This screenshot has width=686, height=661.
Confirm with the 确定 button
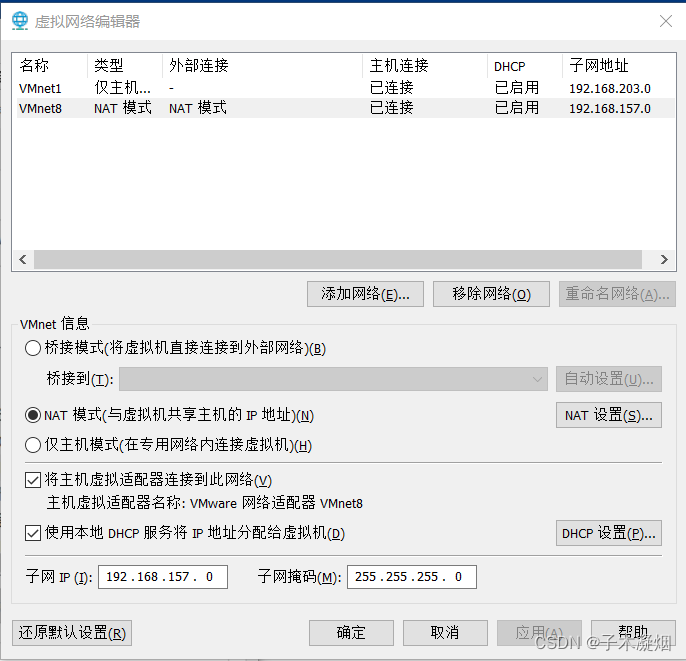coord(351,633)
